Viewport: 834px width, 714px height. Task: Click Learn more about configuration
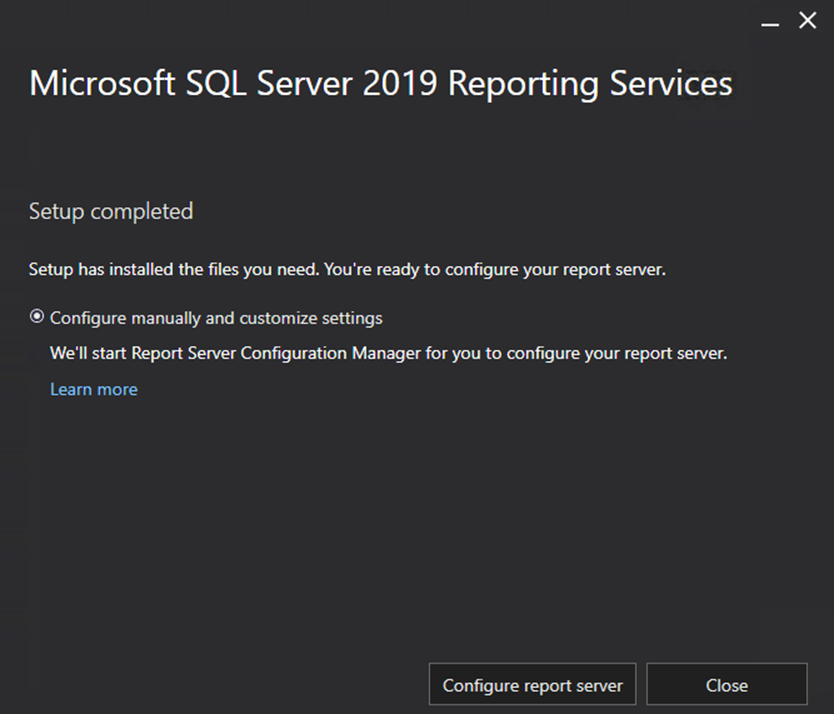tap(93, 389)
